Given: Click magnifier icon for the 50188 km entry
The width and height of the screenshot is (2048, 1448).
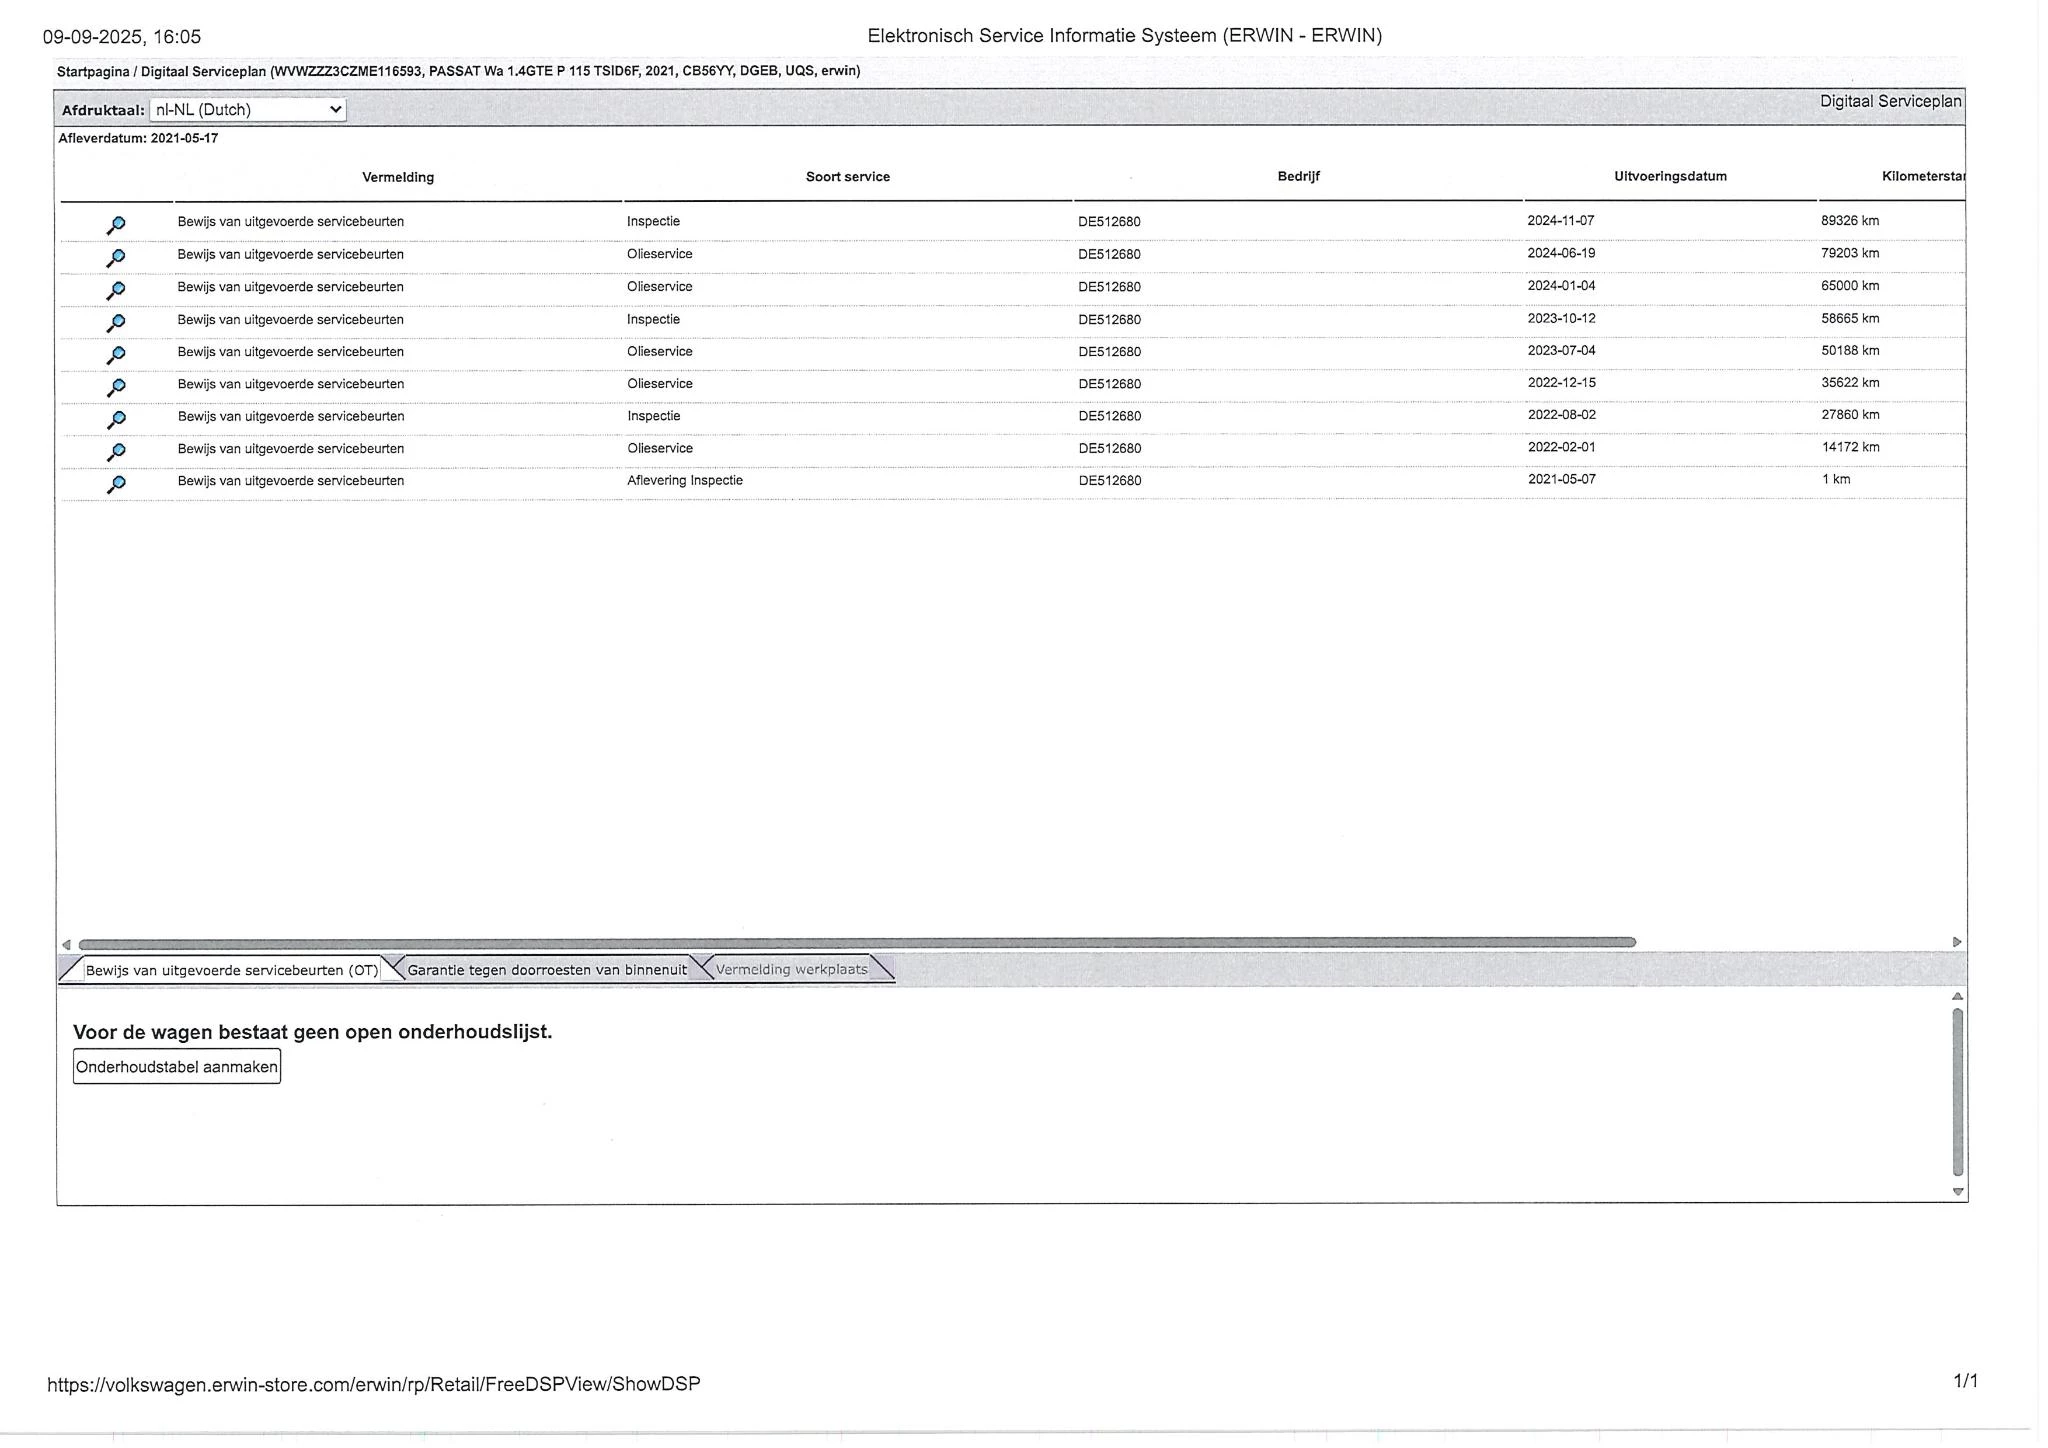Looking at the screenshot, I should pyautogui.click(x=116, y=355).
